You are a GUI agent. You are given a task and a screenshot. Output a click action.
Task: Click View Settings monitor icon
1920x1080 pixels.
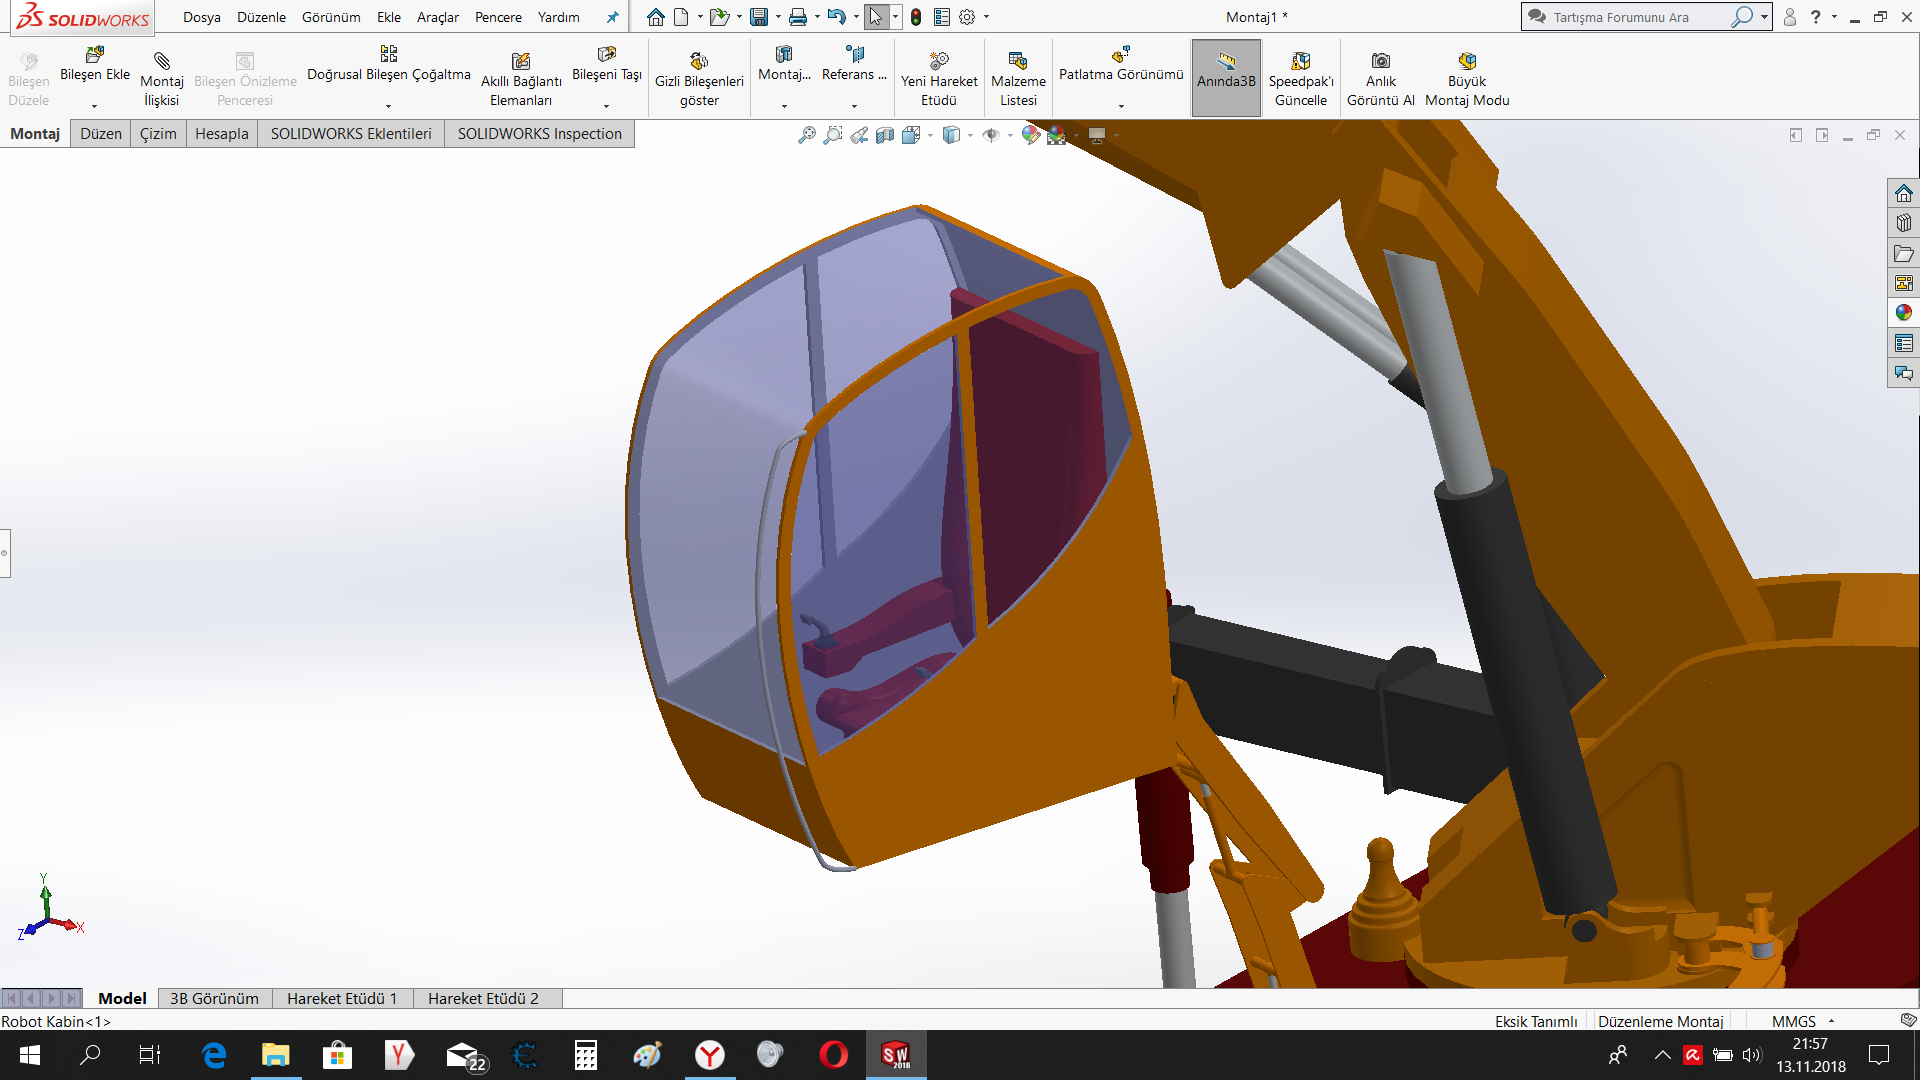click(x=1097, y=135)
